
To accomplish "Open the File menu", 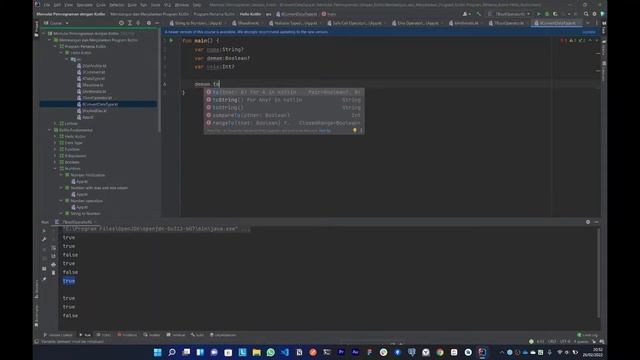I will pos(47,5).
